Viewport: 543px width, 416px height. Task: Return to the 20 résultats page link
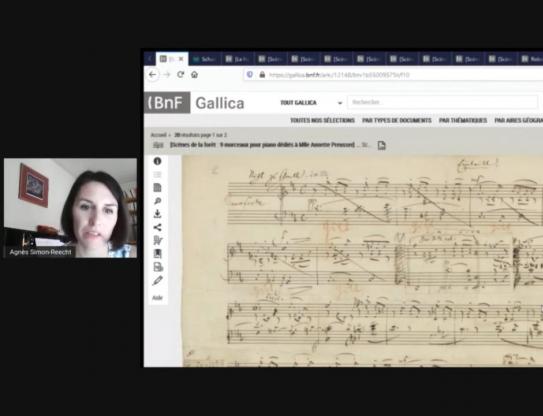(201, 135)
